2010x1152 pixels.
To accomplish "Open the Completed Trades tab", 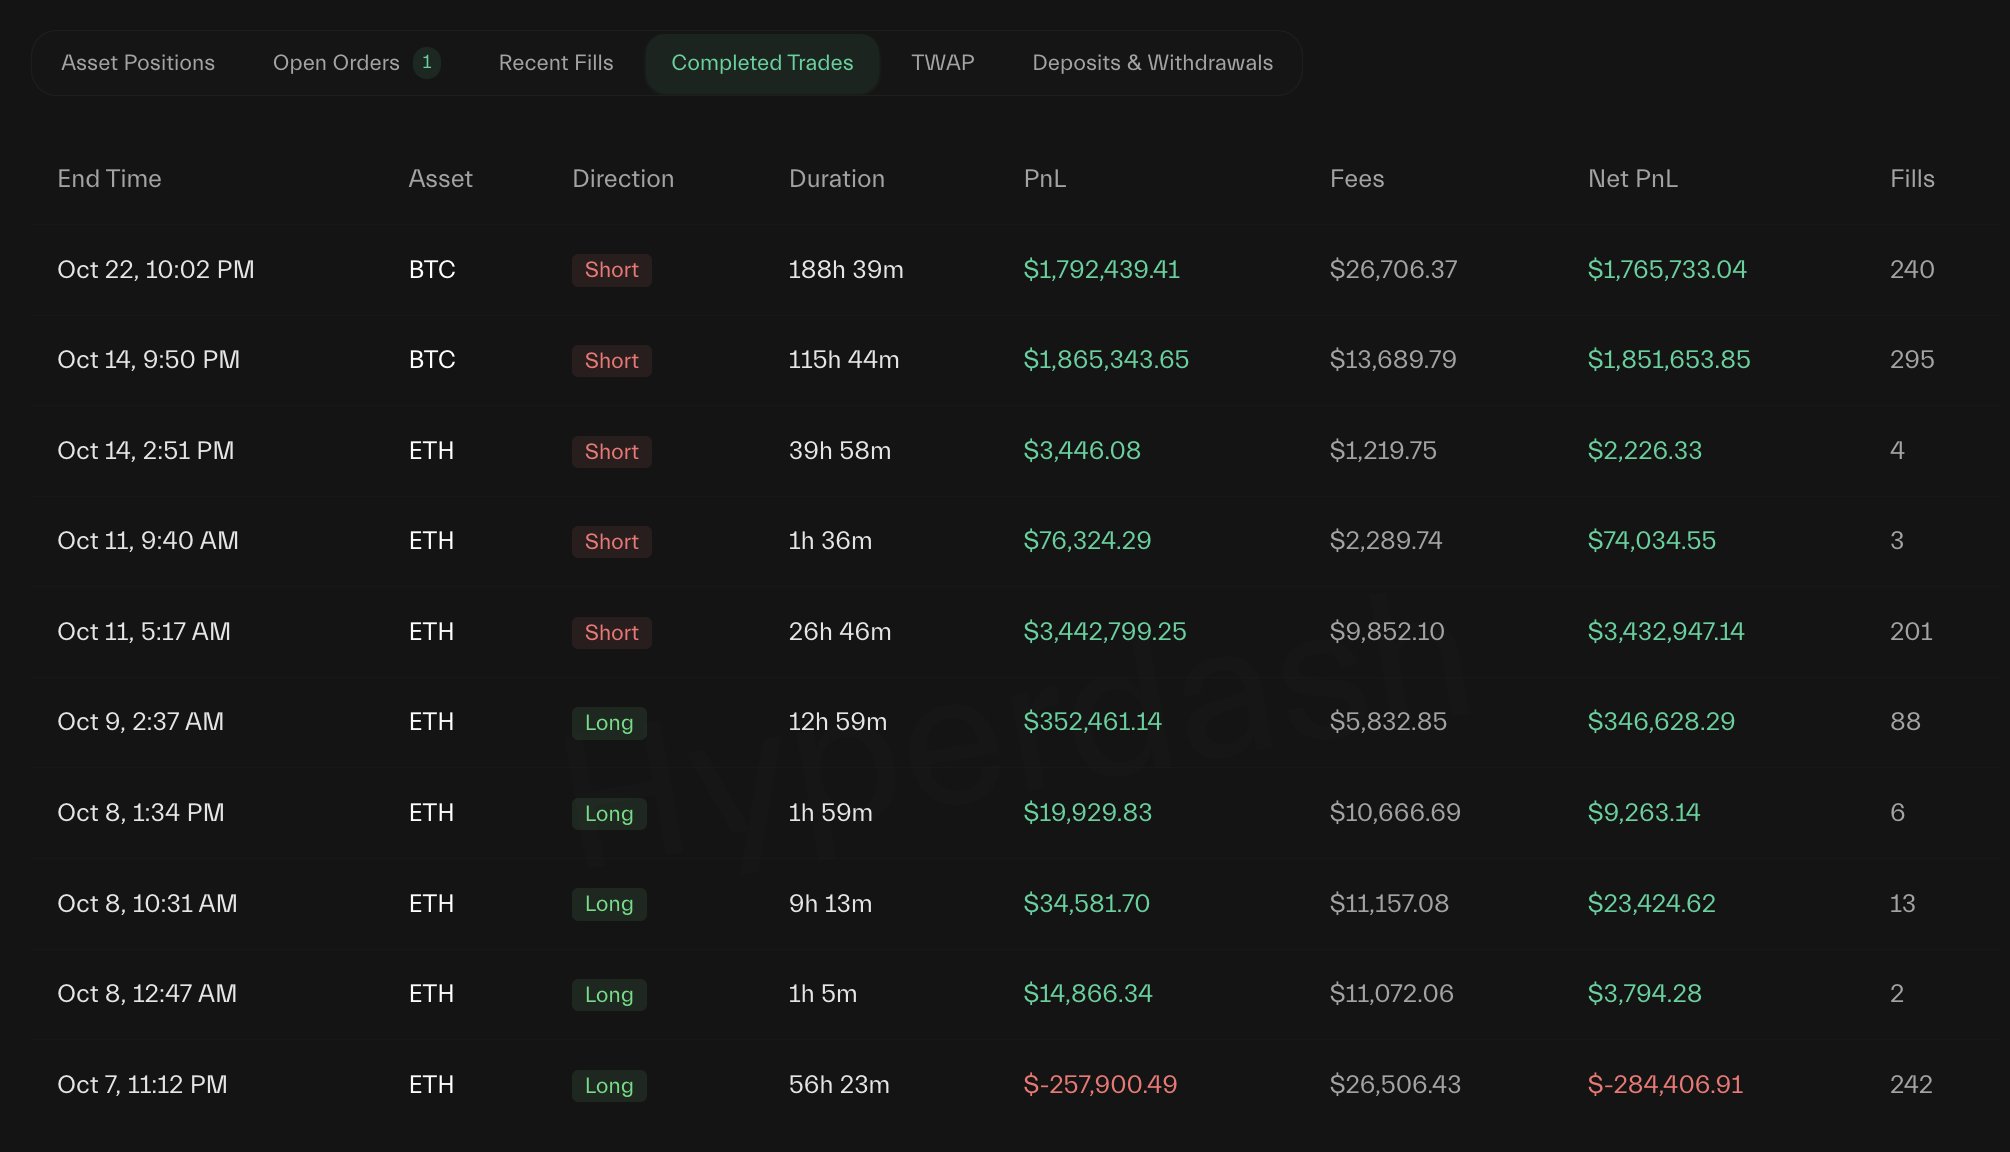I will point(762,63).
